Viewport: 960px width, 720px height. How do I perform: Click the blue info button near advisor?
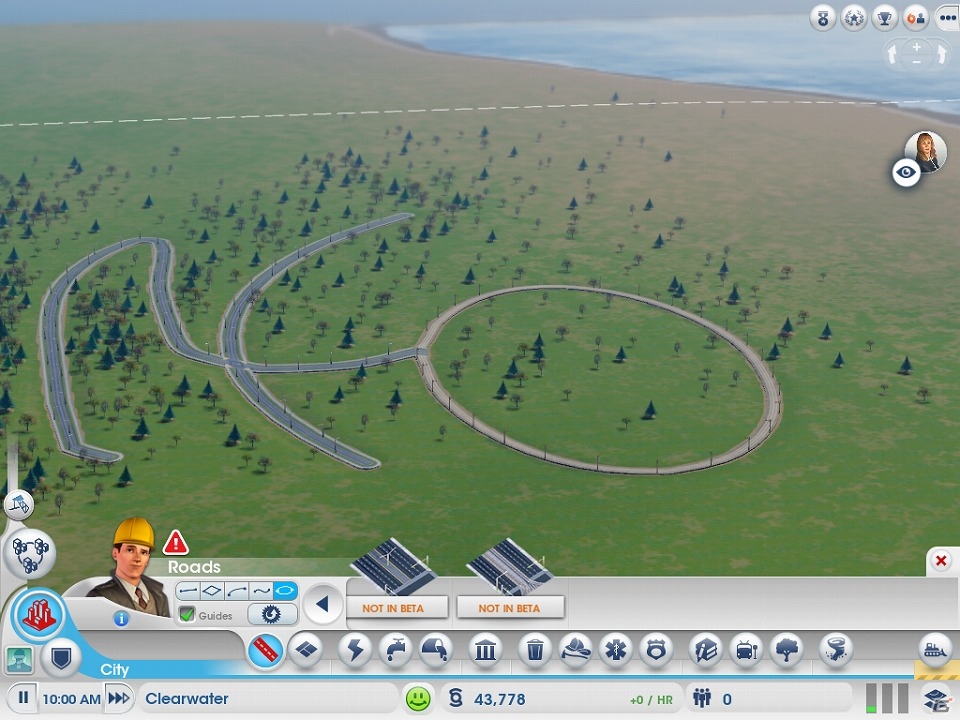(x=121, y=619)
